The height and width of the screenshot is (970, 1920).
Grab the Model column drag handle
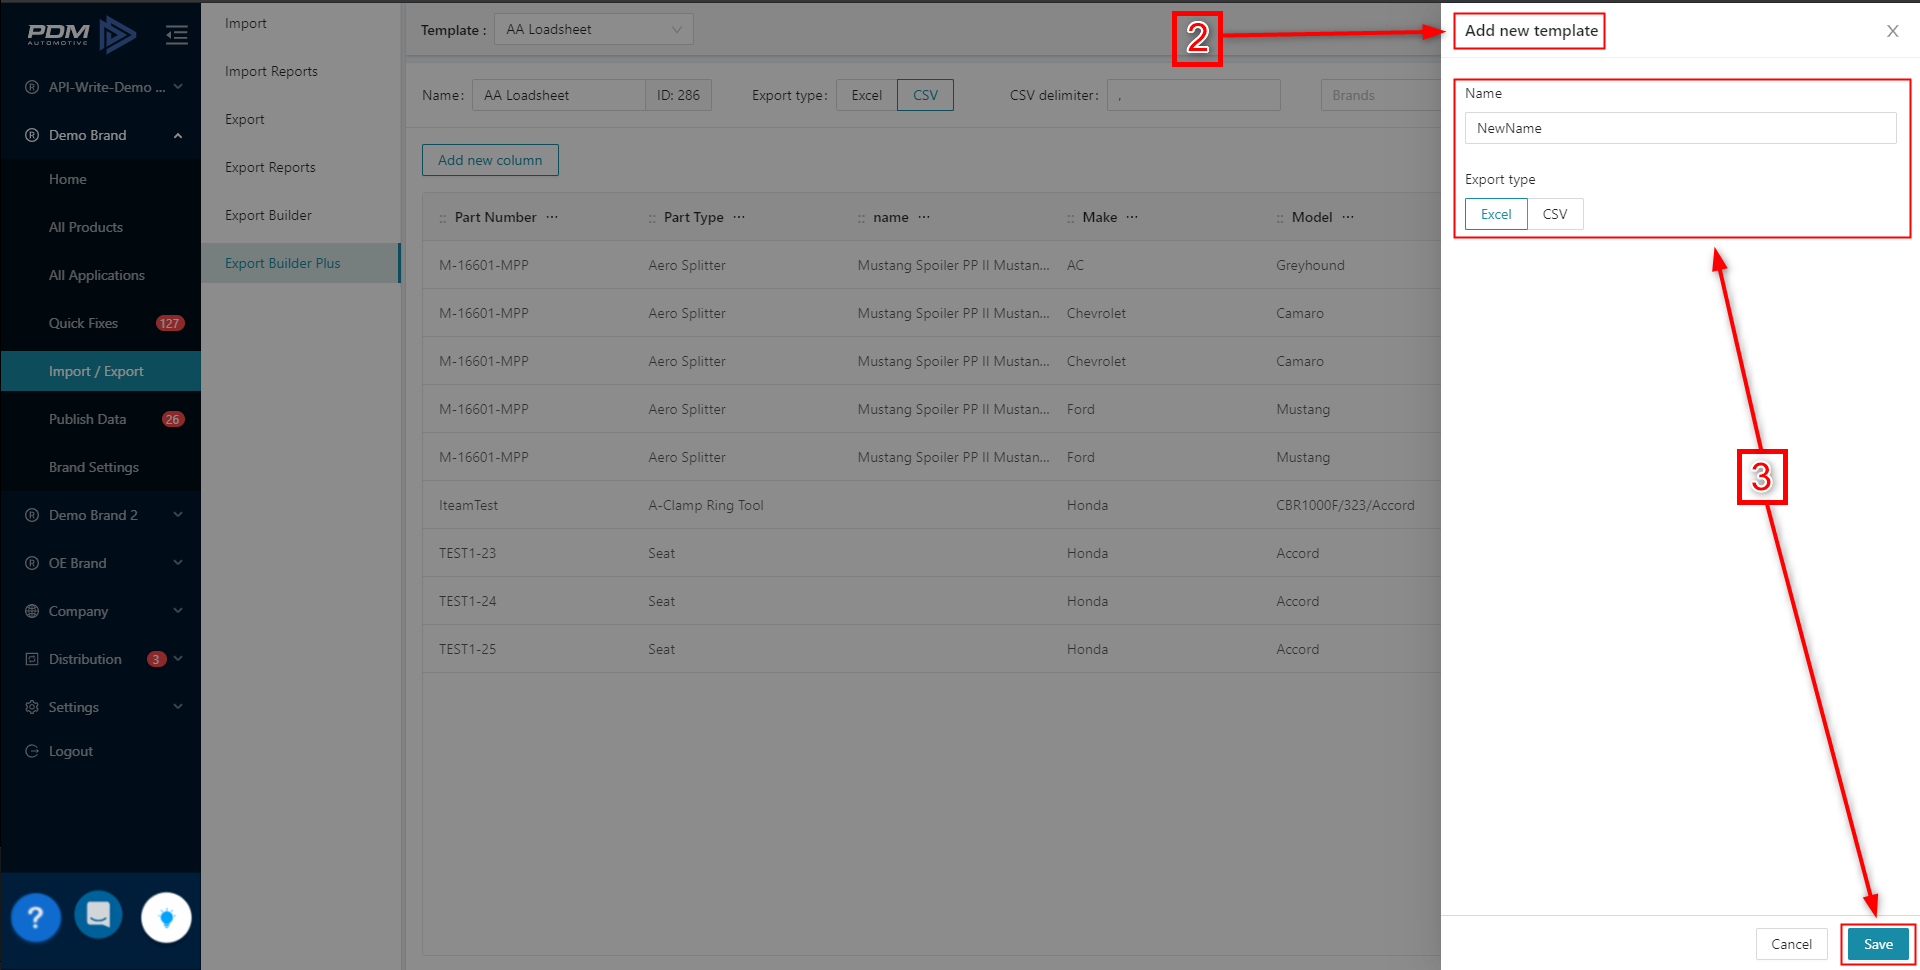coord(1280,218)
